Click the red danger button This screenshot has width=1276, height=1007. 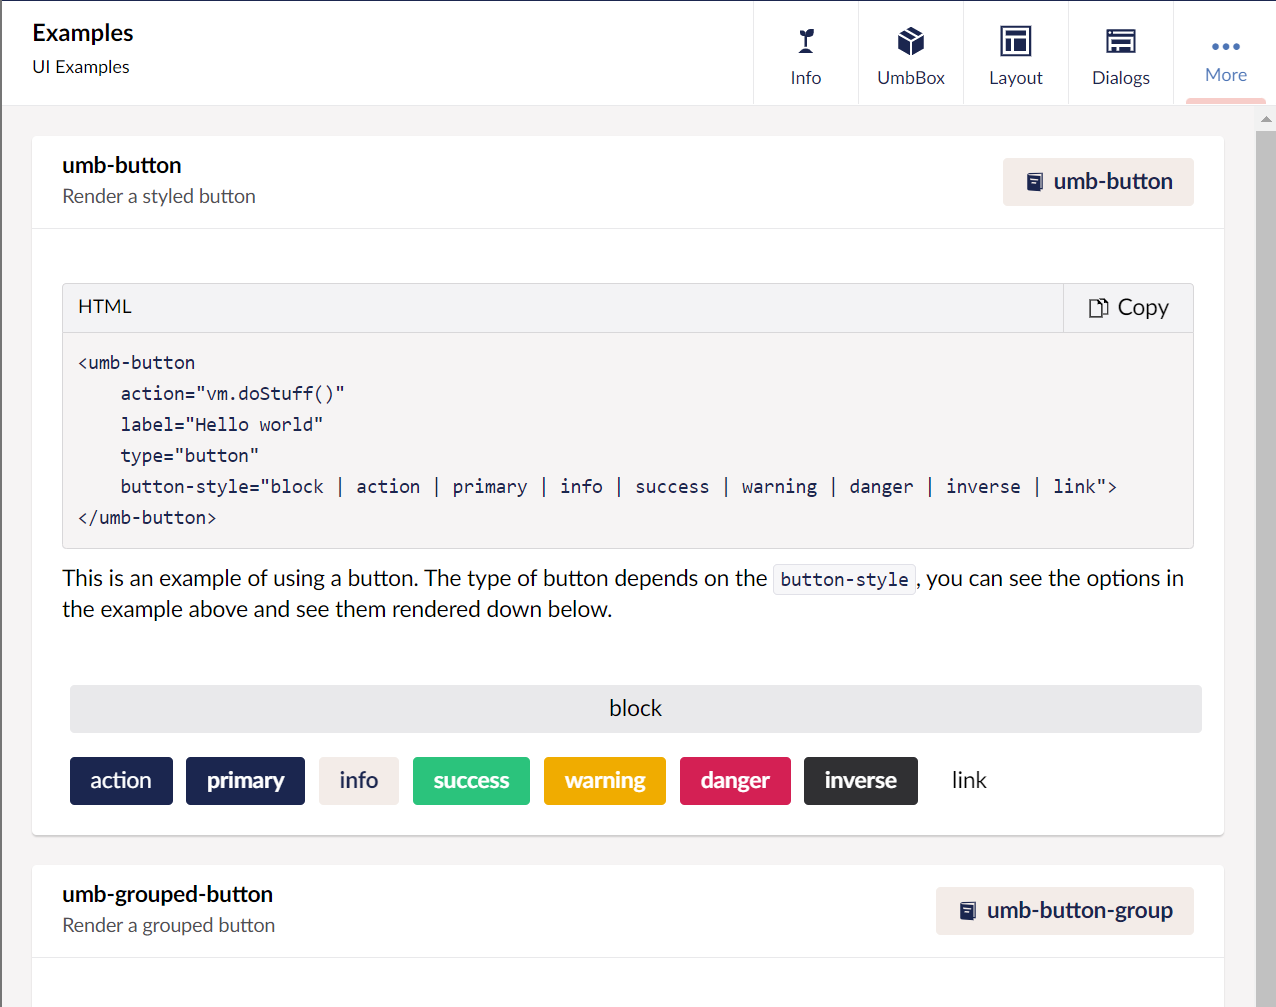pos(735,781)
